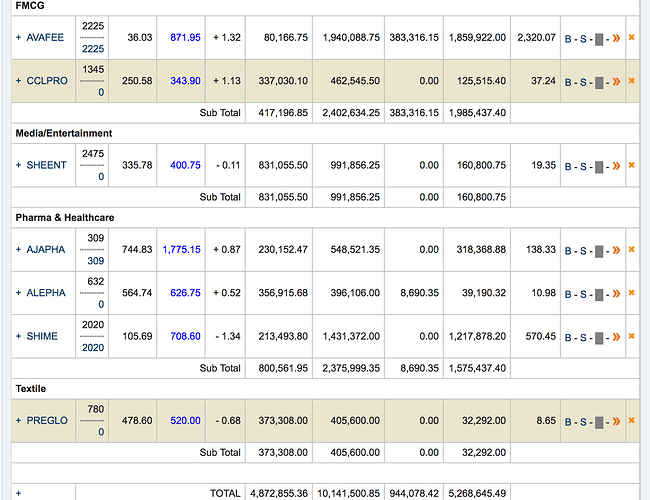Expand the SHEENT row with its plus sign
This screenshot has width=650, height=500.
pos(18,165)
